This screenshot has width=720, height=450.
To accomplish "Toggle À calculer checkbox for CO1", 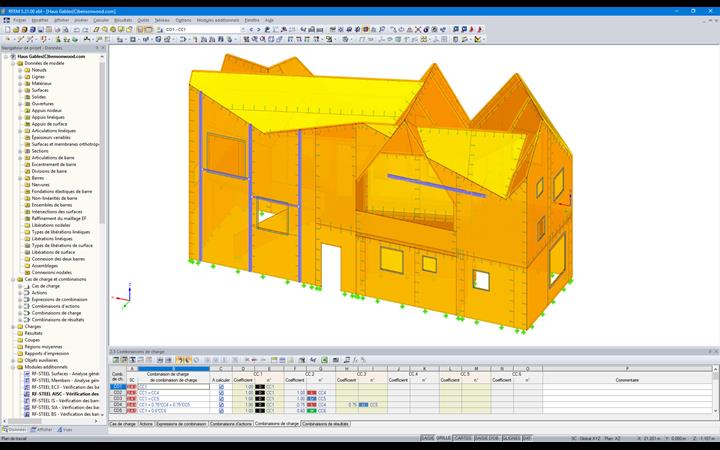I will click(x=221, y=387).
